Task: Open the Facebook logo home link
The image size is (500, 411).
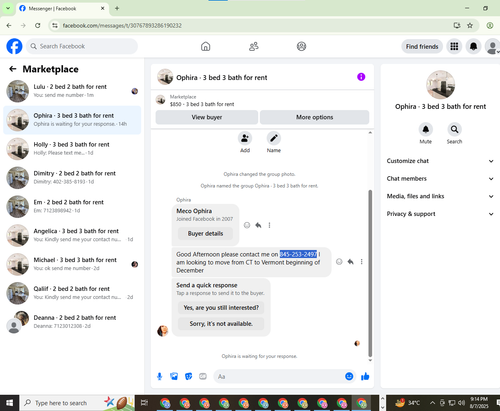Action: click(x=14, y=46)
